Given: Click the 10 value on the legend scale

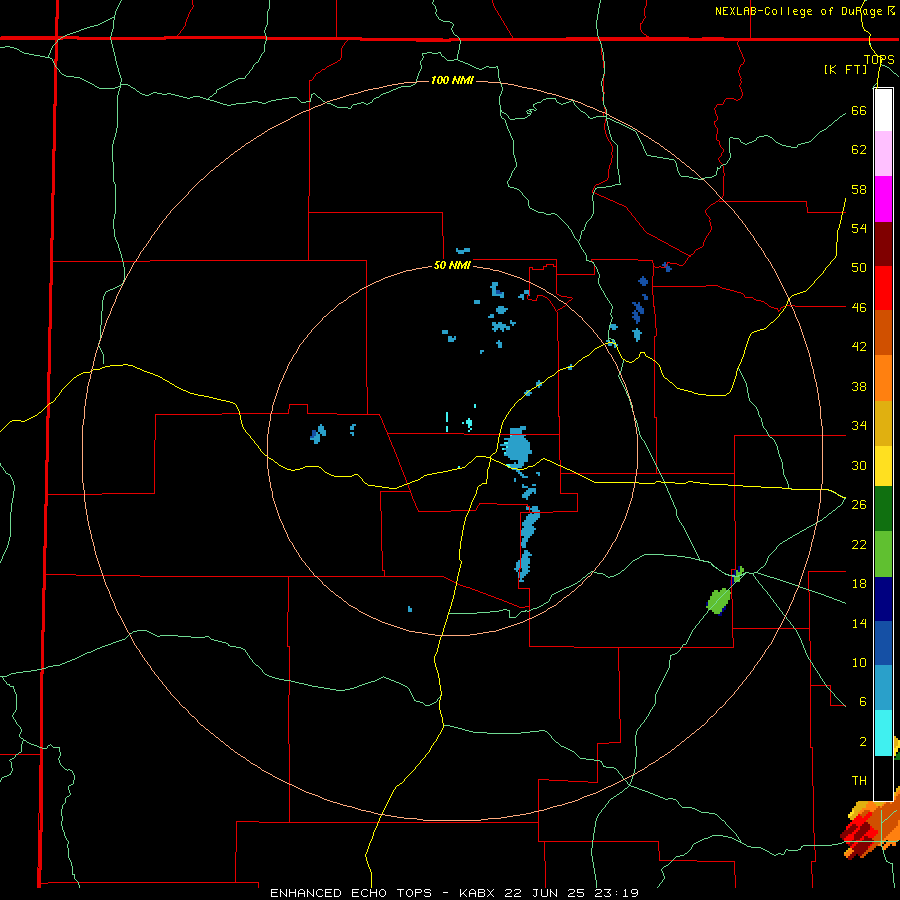Looking at the screenshot, I should click(859, 662).
